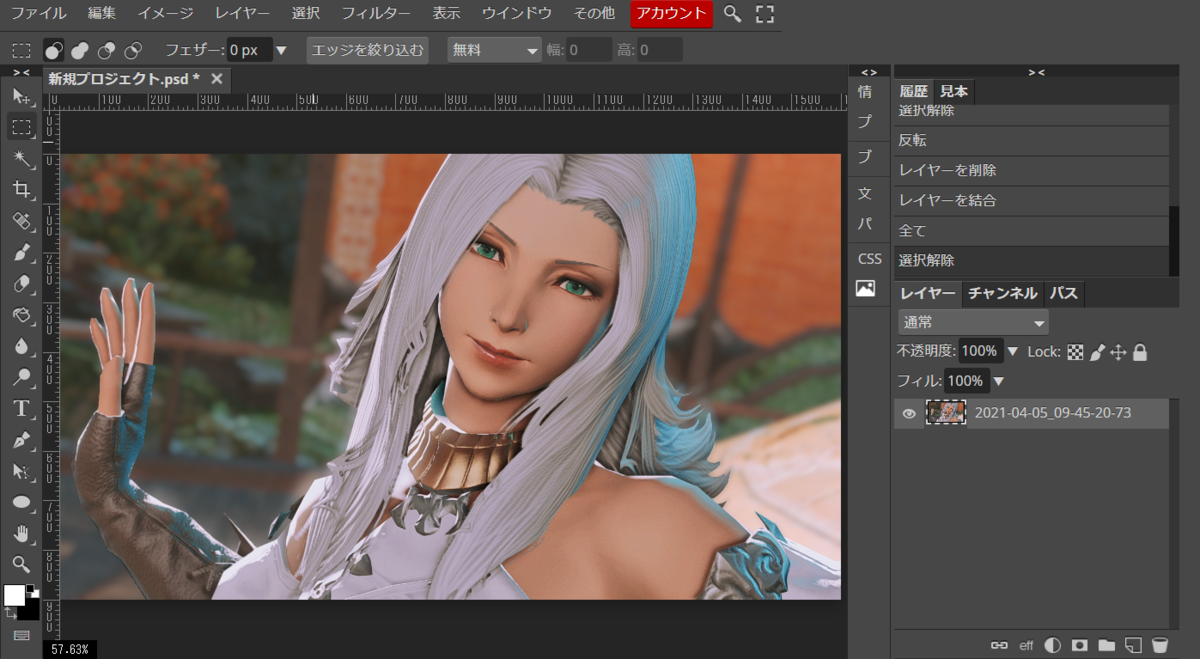The width and height of the screenshot is (1200, 659).
Task: Select the Spot Healing Brush tool
Action: click(21, 220)
